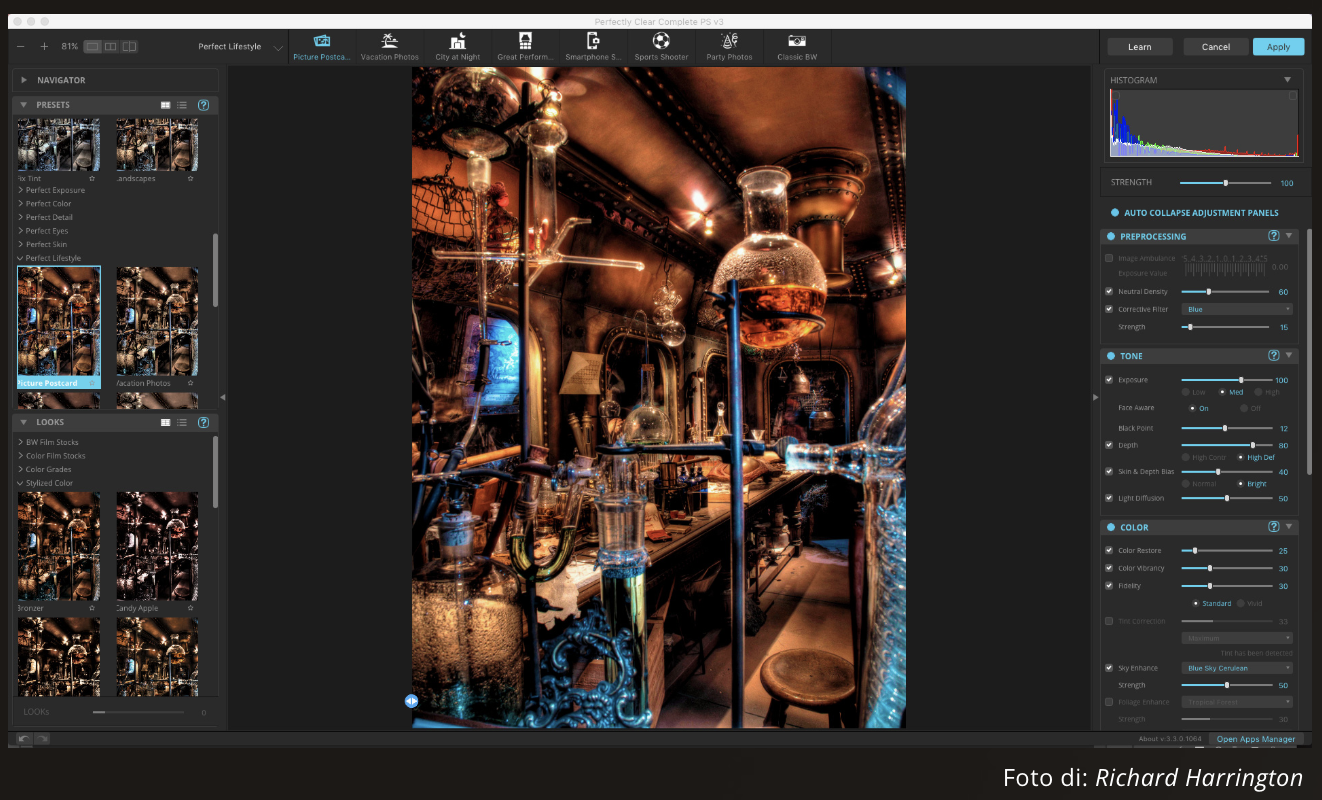This screenshot has height=800, width=1322.
Task: Open help for the Tone panel
Action: point(1274,355)
